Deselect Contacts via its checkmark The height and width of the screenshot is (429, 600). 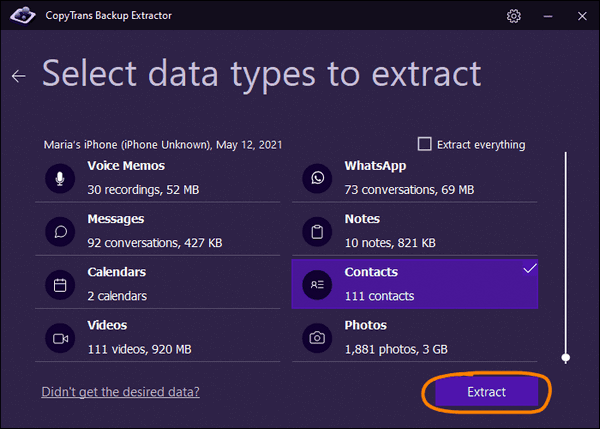(x=530, y=268)
